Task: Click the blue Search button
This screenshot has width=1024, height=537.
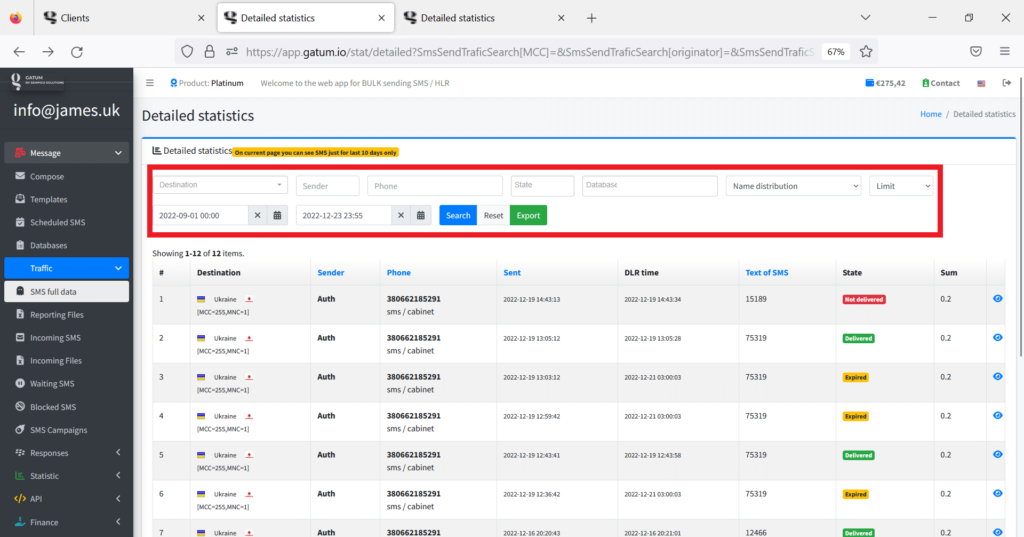Action: [x=458, y=215]
